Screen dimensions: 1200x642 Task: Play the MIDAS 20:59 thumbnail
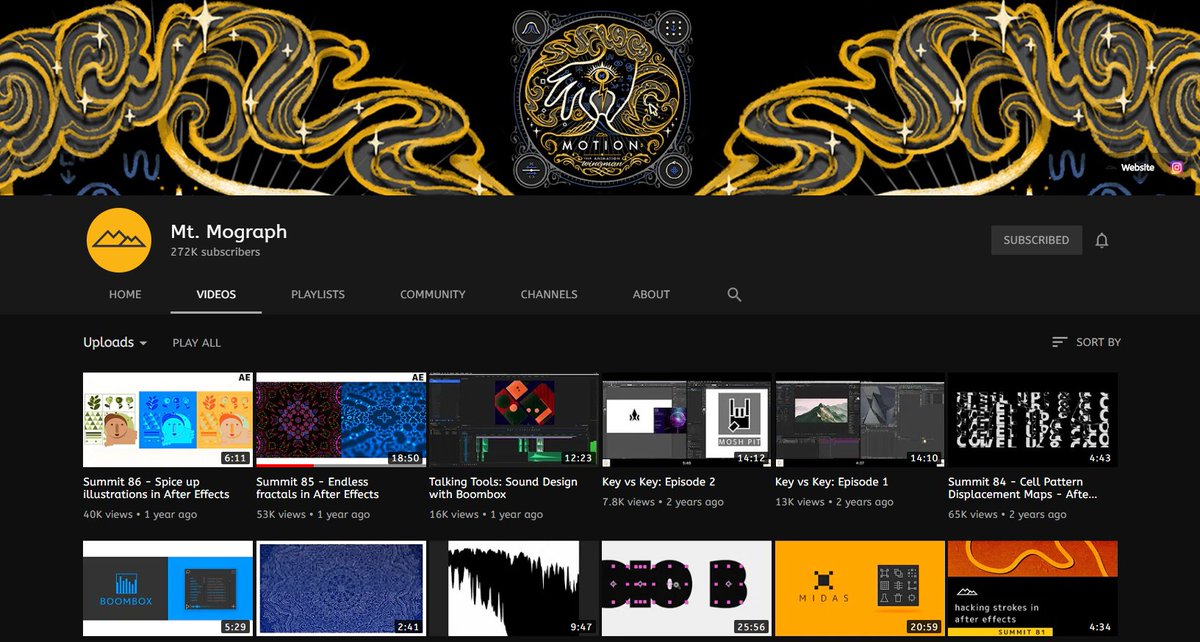(x=860, y=590)
